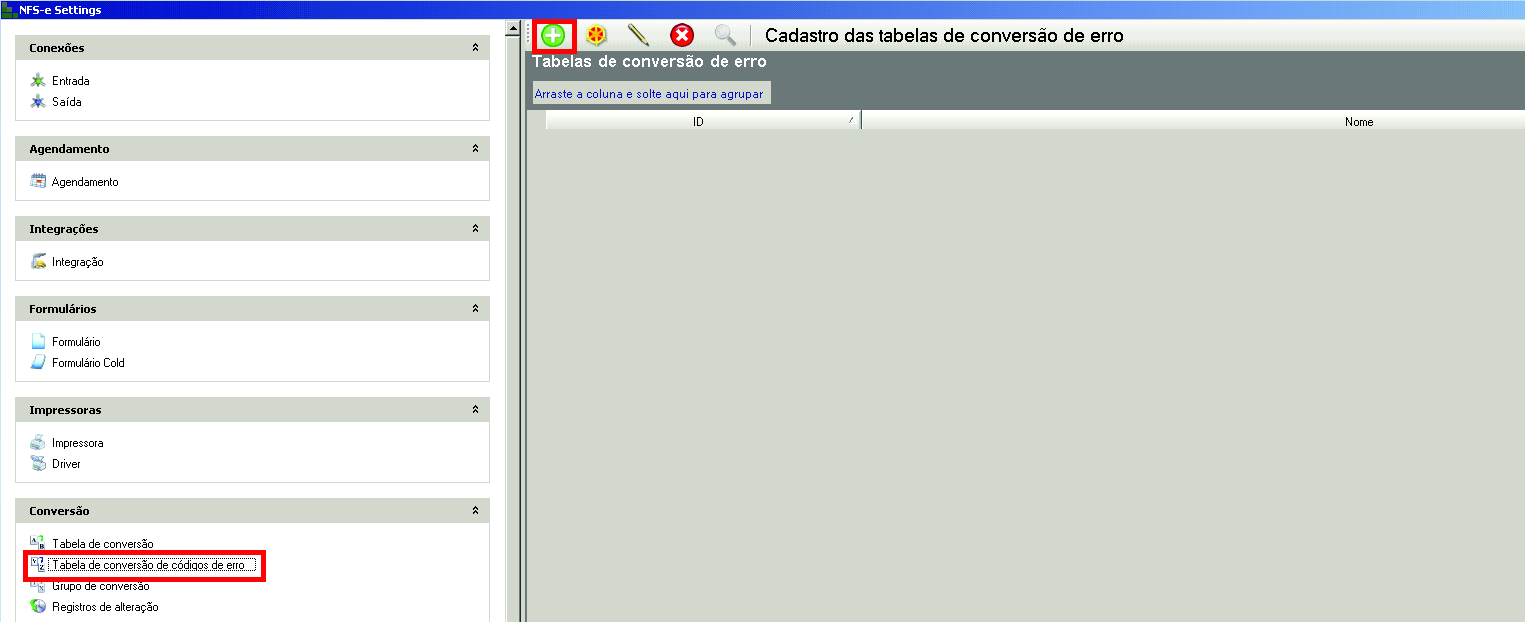
Task: Click NFS-e Settings title bar app icon
Action: 9,10
